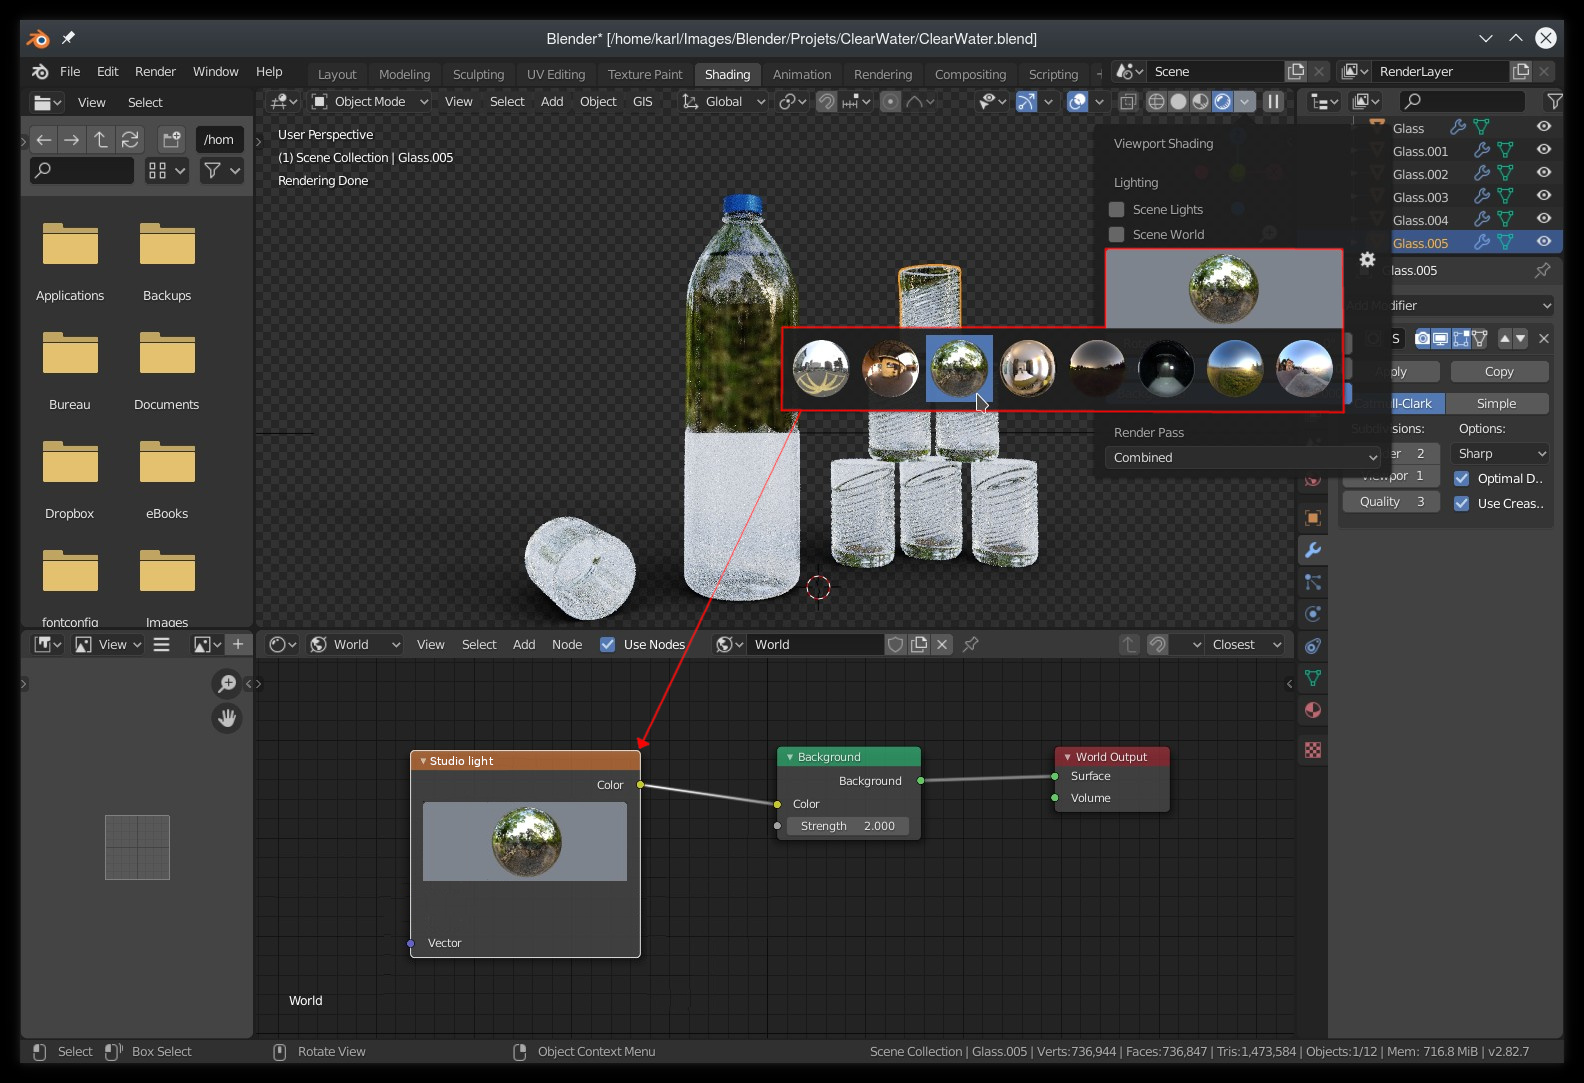1584x1083 pixels.
Task: Switch viewport to wireframe shading
Action: click(1156, 101)
